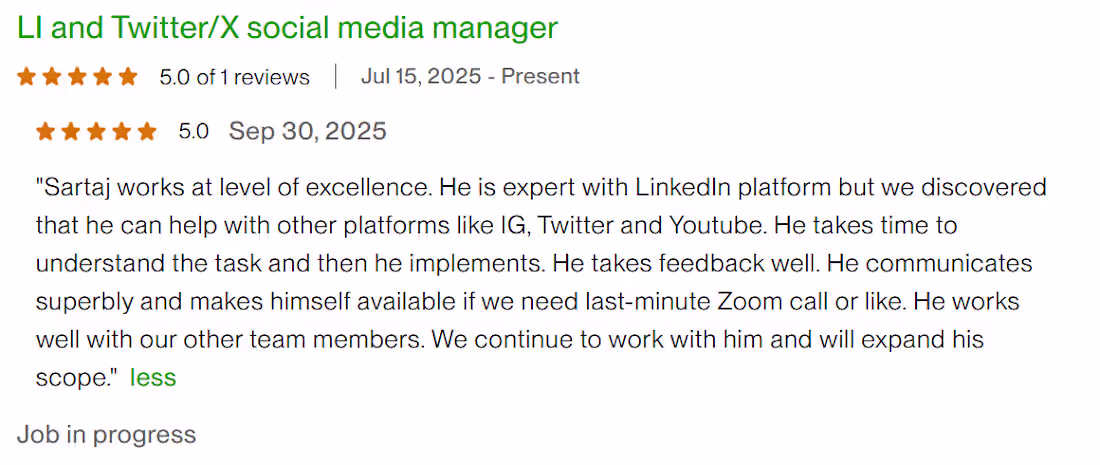The height and width of the screenshot is (465, 1100).
Task: Click first star beside the Sep 30 review
Action: point(46,131)
